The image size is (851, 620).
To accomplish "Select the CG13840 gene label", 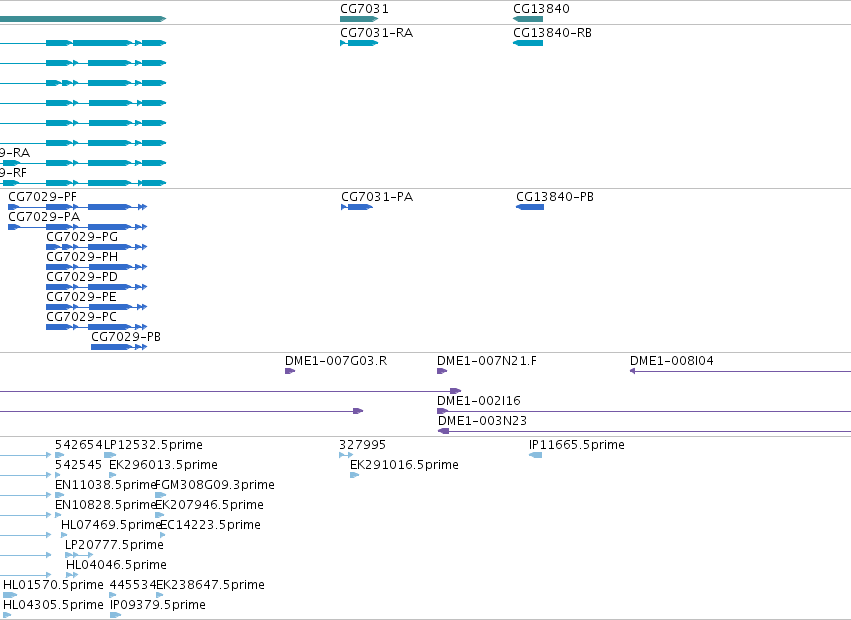I will click(541, 9).
